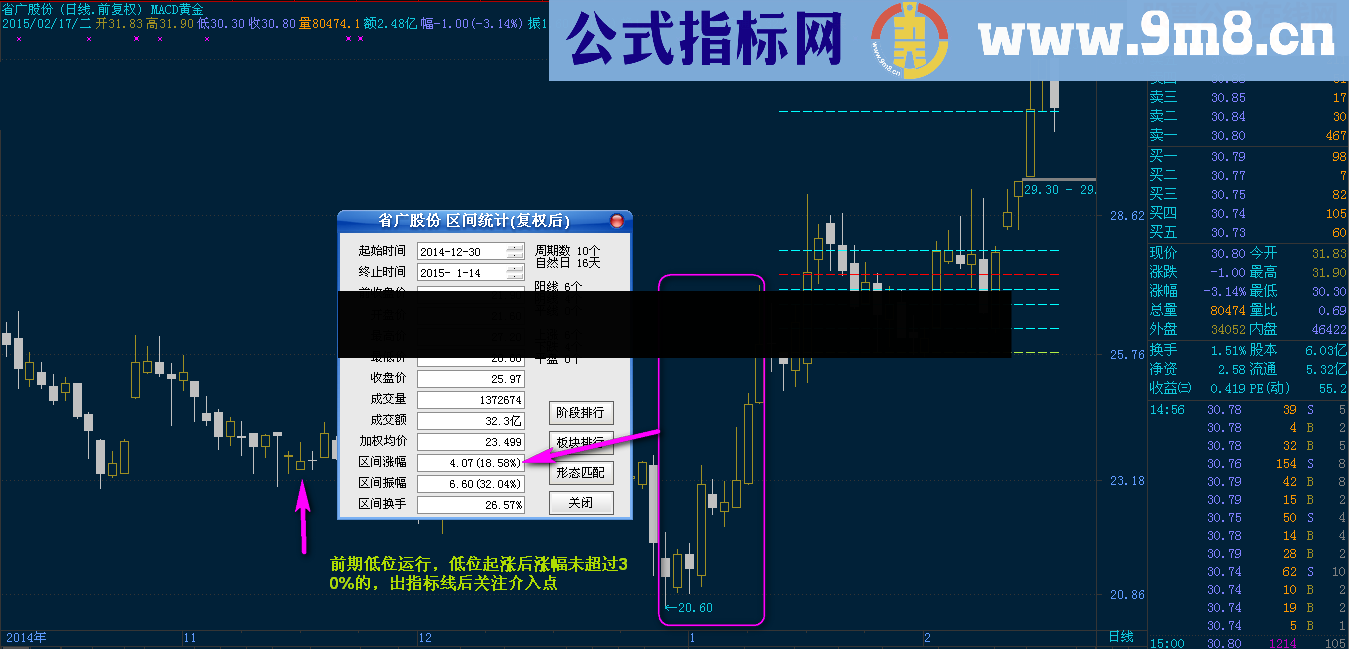Click the 板块排行 button
The image size is (1349, 649).
pos(581,443)
